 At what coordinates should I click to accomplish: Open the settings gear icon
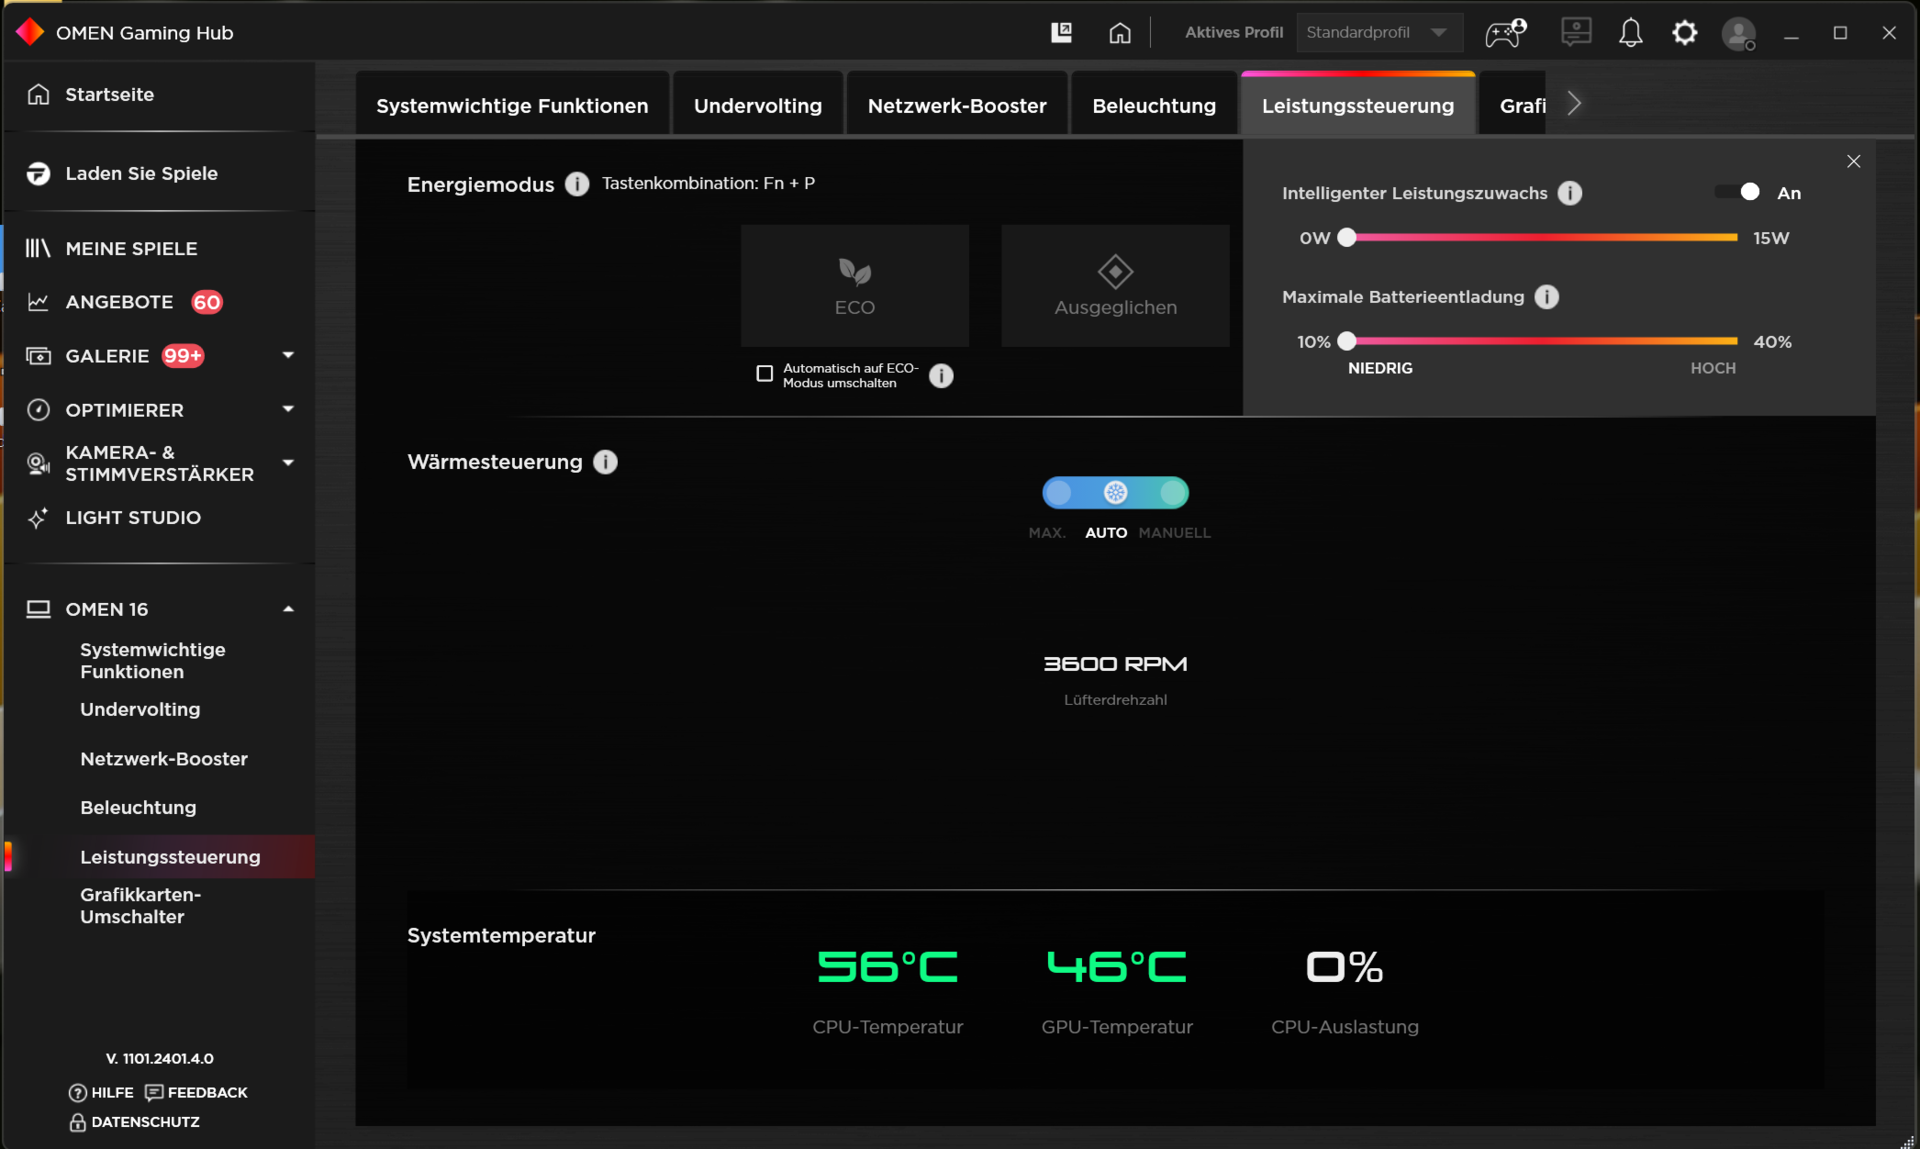[1685, 33]
